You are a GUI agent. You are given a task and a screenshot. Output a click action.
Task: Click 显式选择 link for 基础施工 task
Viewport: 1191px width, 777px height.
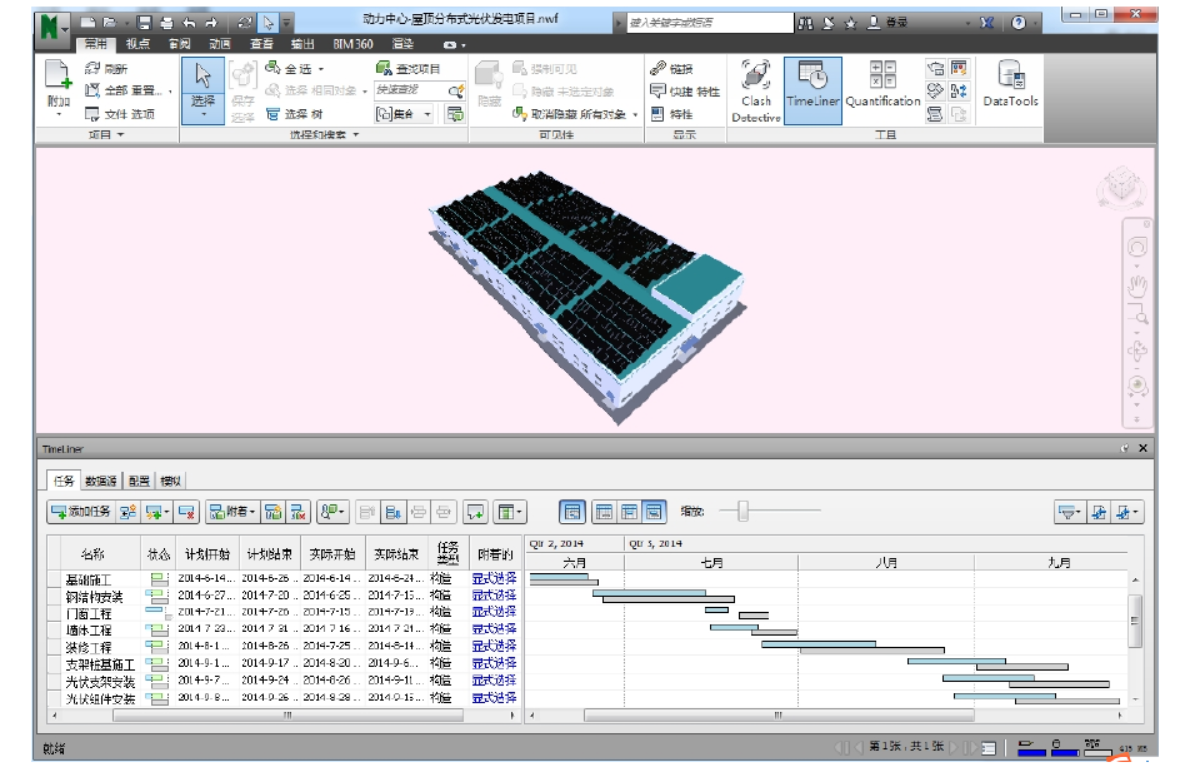[x=494, y=578]
